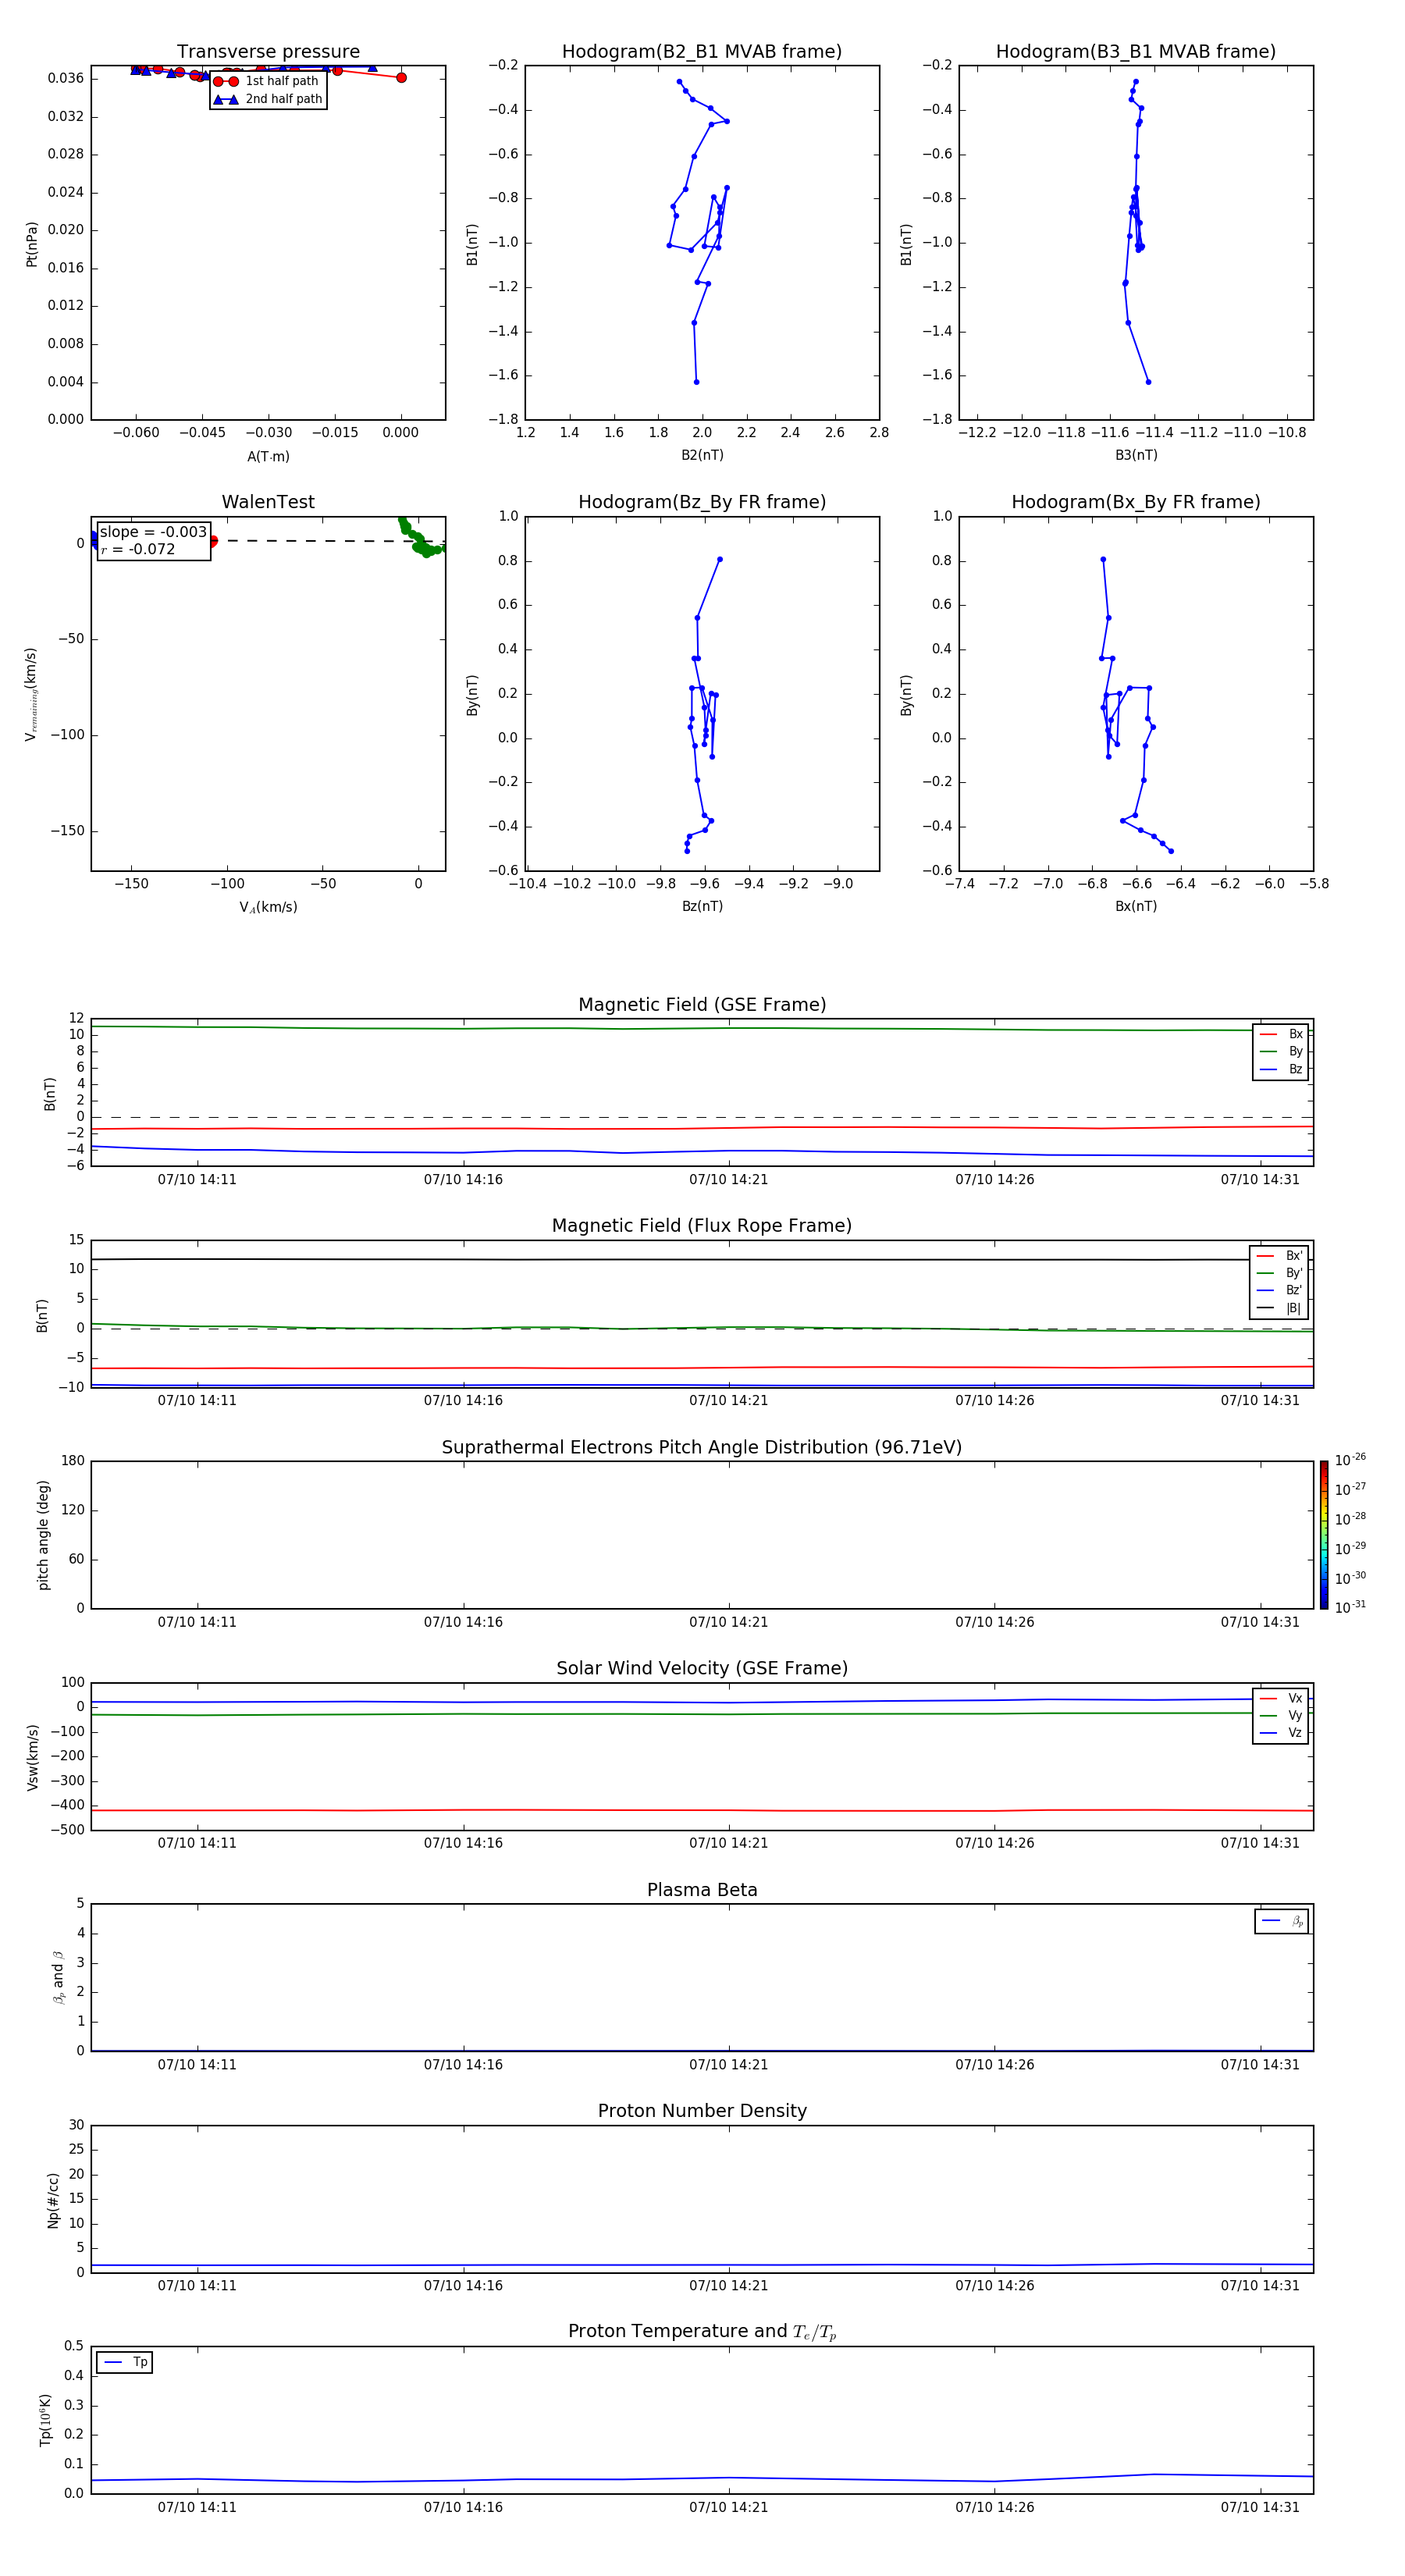This screenshot has width=1405, height=2576.
Task: Click the 'B3(nT)' x-axis label
Action: (x=1136, y=455)
